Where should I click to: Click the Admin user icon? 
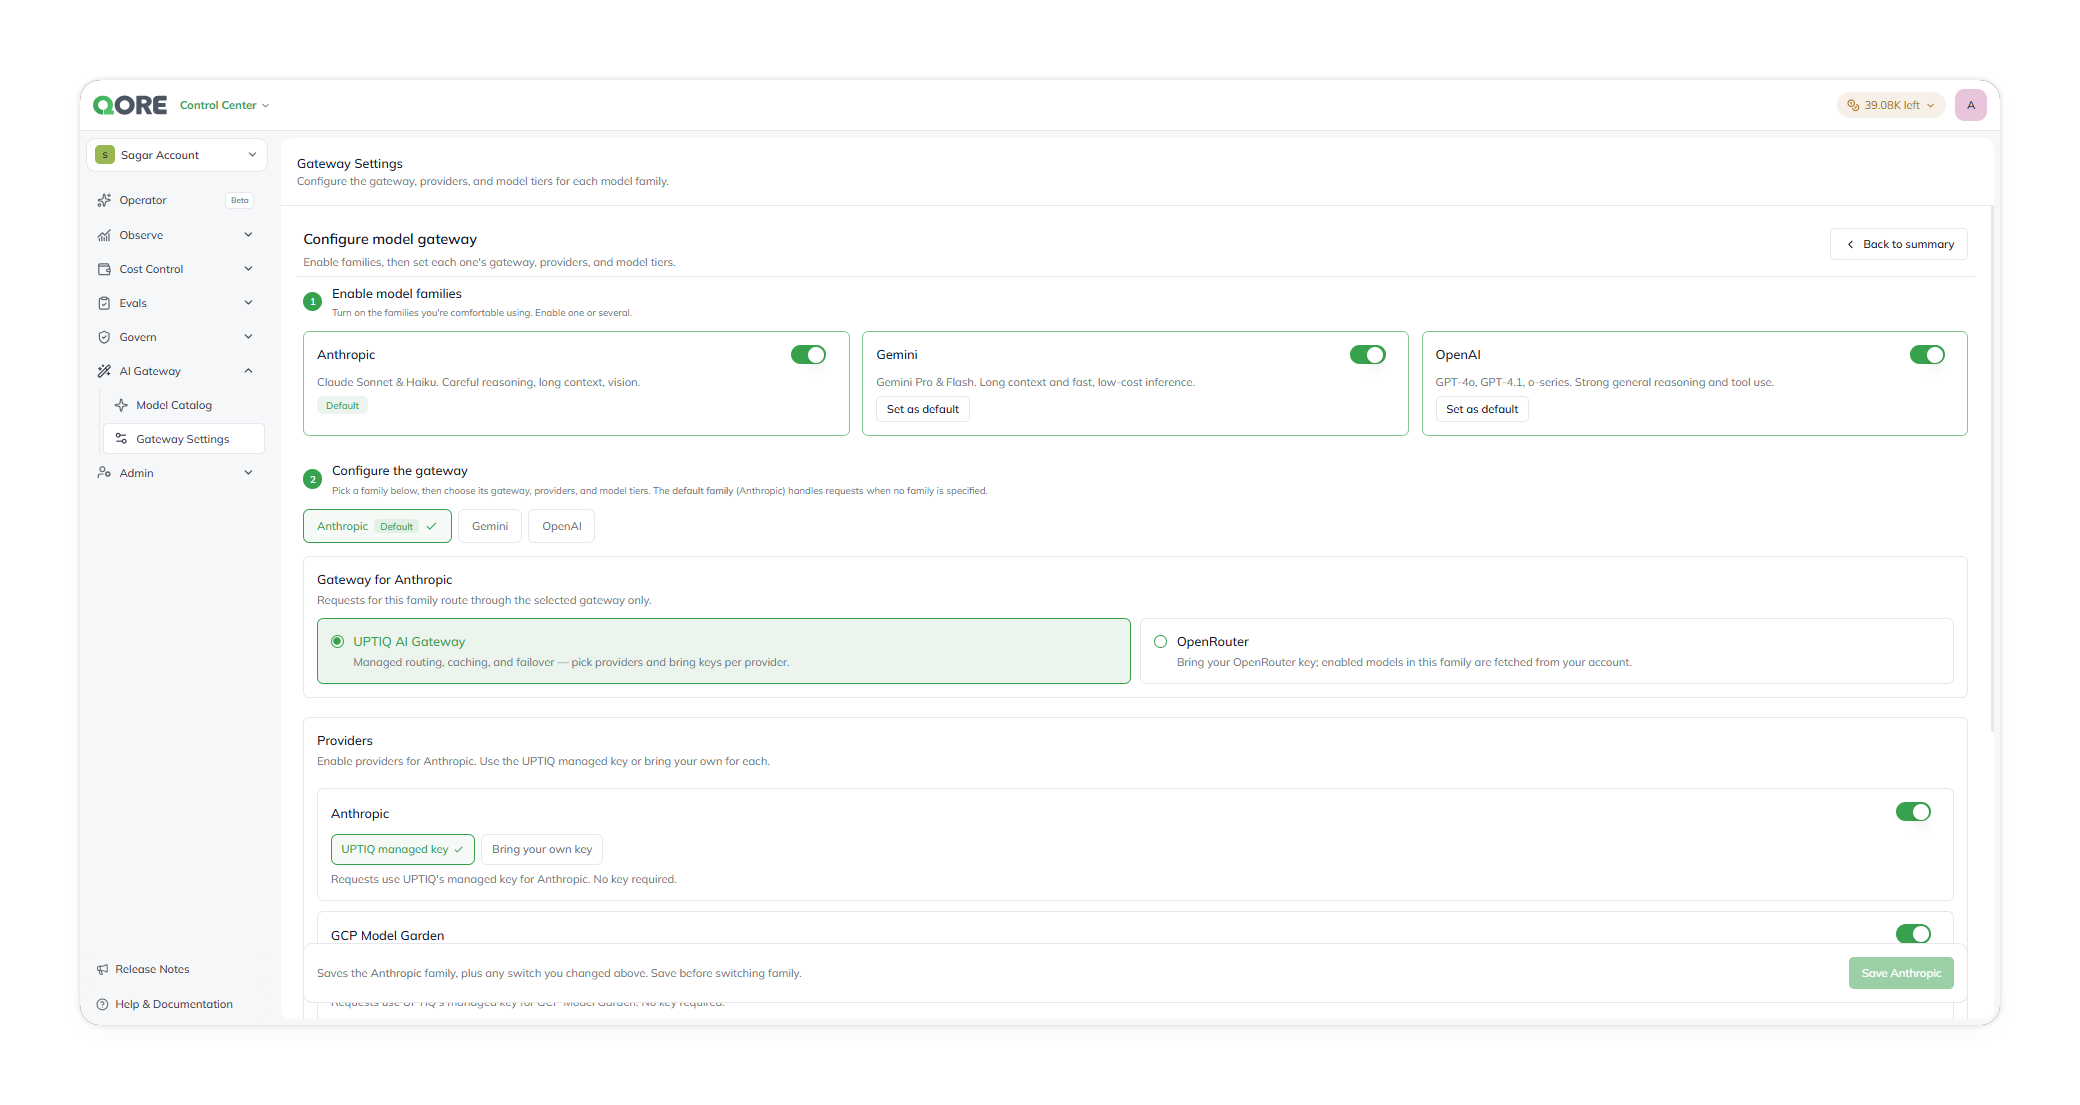tap(104, 473)
